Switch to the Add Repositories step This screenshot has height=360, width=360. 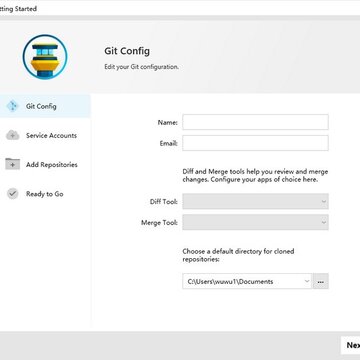[45, 164]
